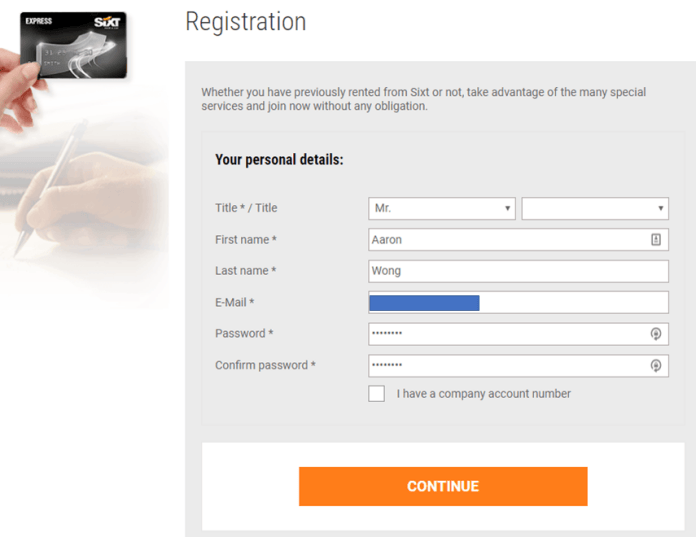Click the 'Your personal details:' heading
This screenshot has width=696, height=537.
click(x=279, y=159)
